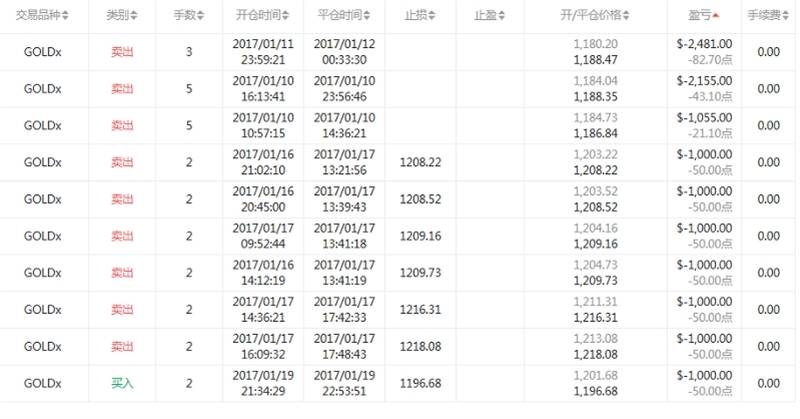The width and height of the screenshot is (800, 419).
Task: Click the 盈亏 column header text
Action: tap(699, 15)
